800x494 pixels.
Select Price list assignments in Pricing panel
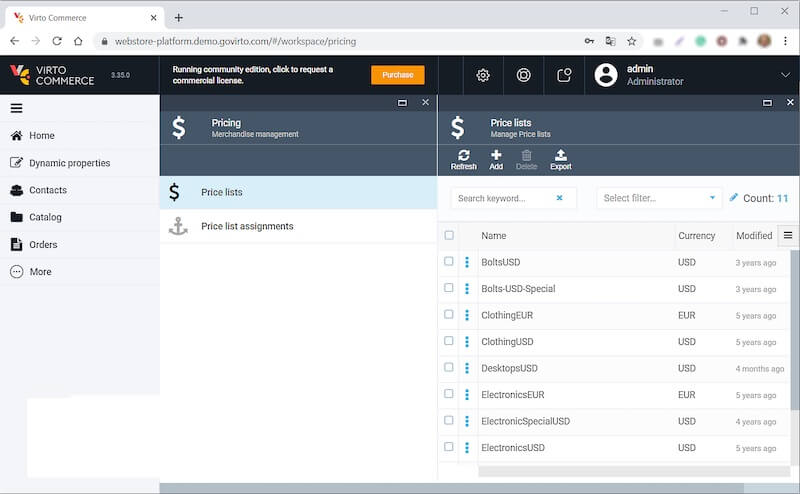click(247, 226)
